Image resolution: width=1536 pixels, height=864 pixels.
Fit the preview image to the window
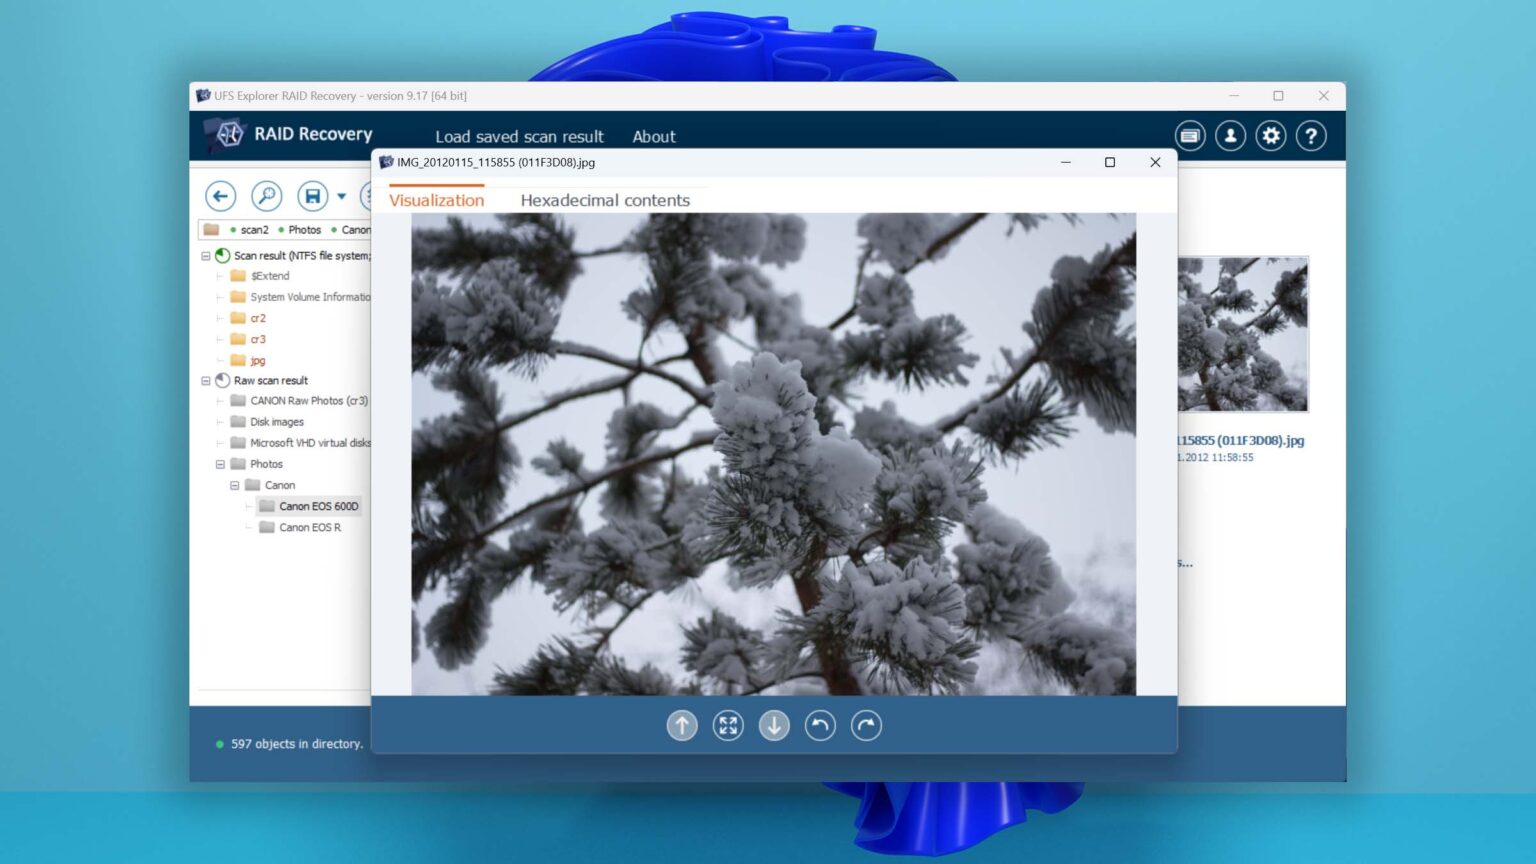pos(728,725)
